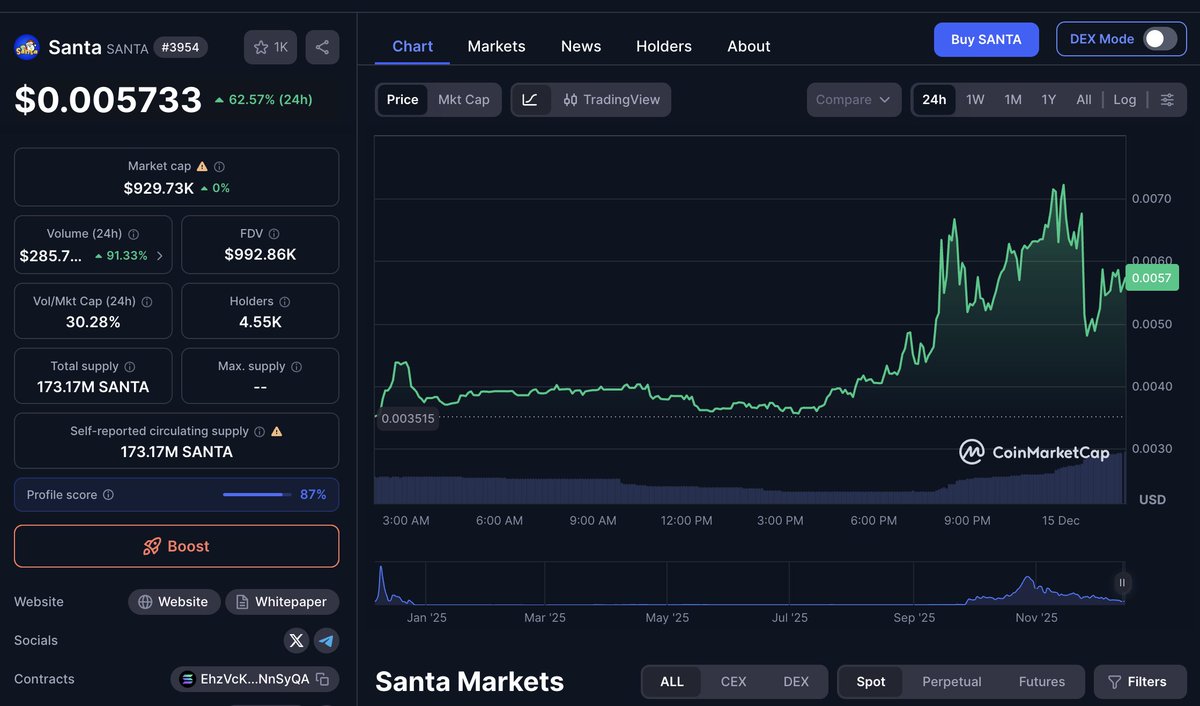Pause the timeline range handle icon
This screenshot has height=706, width=1200.
coord(1122,582)
